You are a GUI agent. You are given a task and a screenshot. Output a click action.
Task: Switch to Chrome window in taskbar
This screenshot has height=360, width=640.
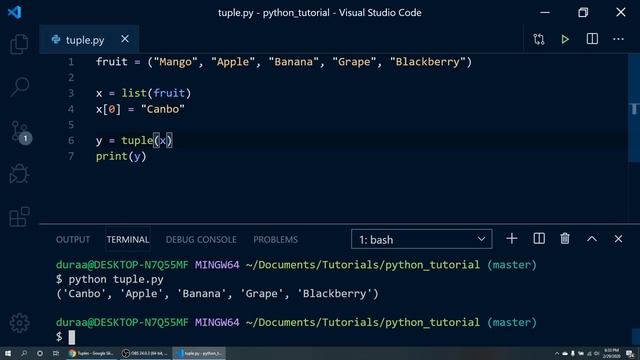[92, 353]
